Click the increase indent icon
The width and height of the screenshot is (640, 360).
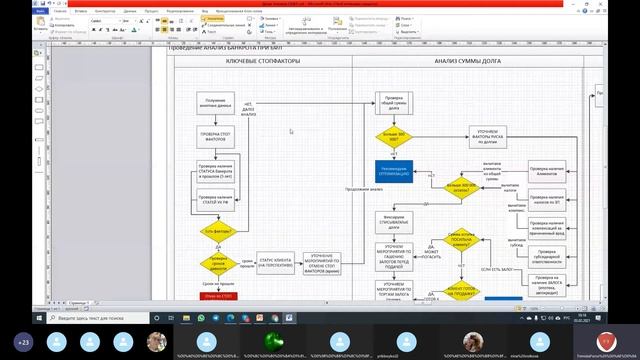(196, 30)
